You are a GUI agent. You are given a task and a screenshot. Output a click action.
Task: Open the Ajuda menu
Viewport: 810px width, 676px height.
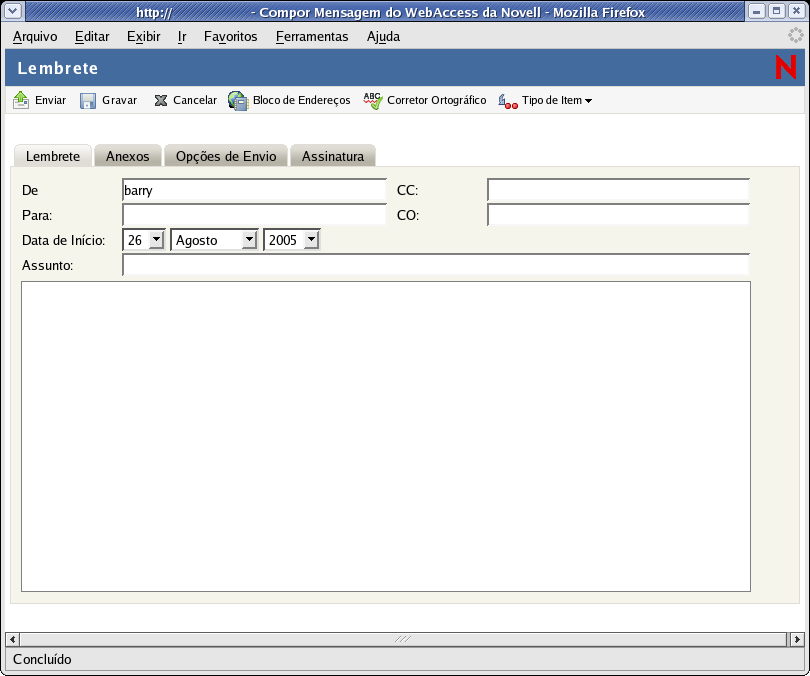tap(383, 37)
